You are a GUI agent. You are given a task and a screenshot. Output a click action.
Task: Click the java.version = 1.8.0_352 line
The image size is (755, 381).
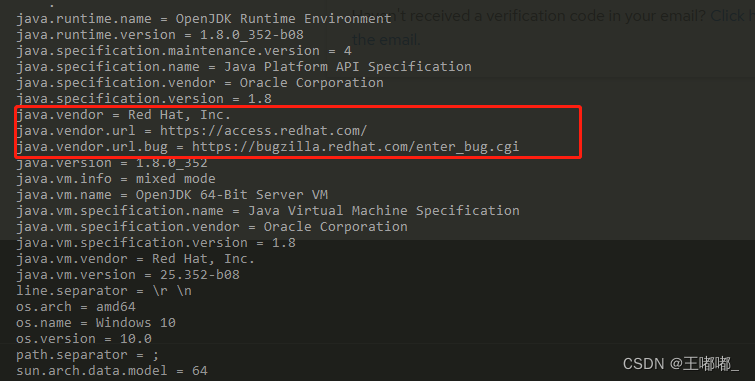[x=112, y=162]
